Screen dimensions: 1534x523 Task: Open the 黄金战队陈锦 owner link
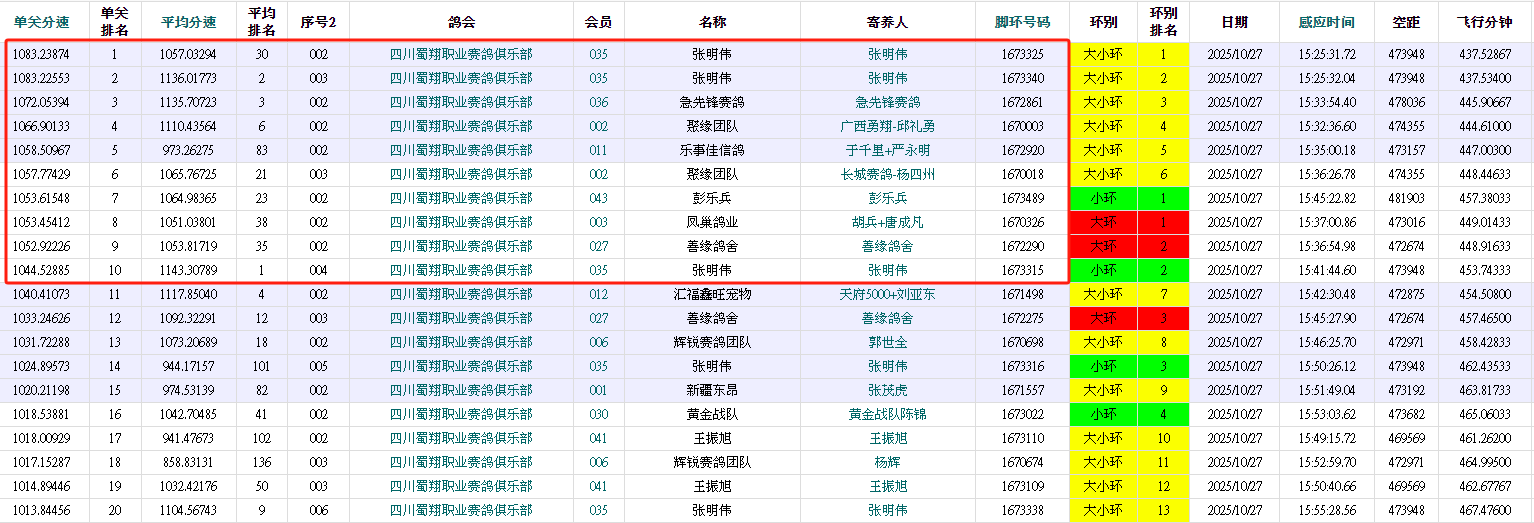887,414
